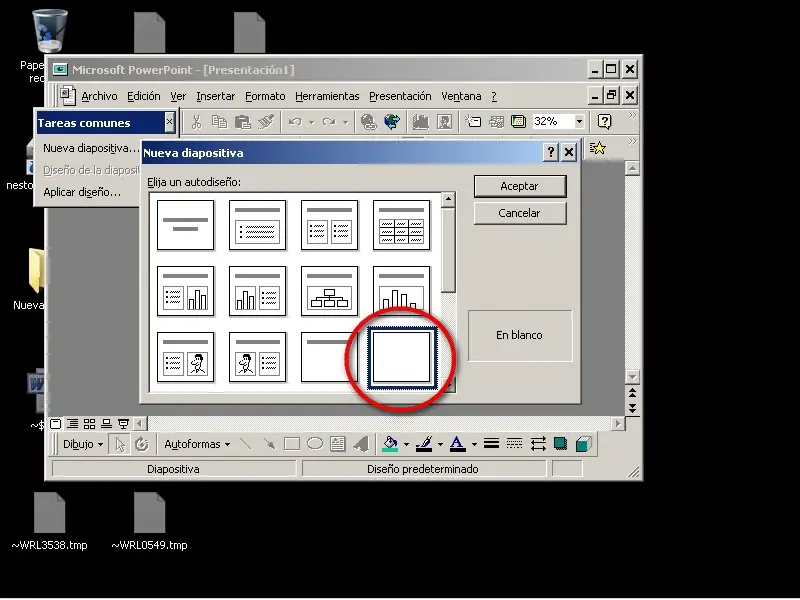Select the Title Slide layout thumbnail
The height and width of the screenshot is (600, 800).
point(185,225)
